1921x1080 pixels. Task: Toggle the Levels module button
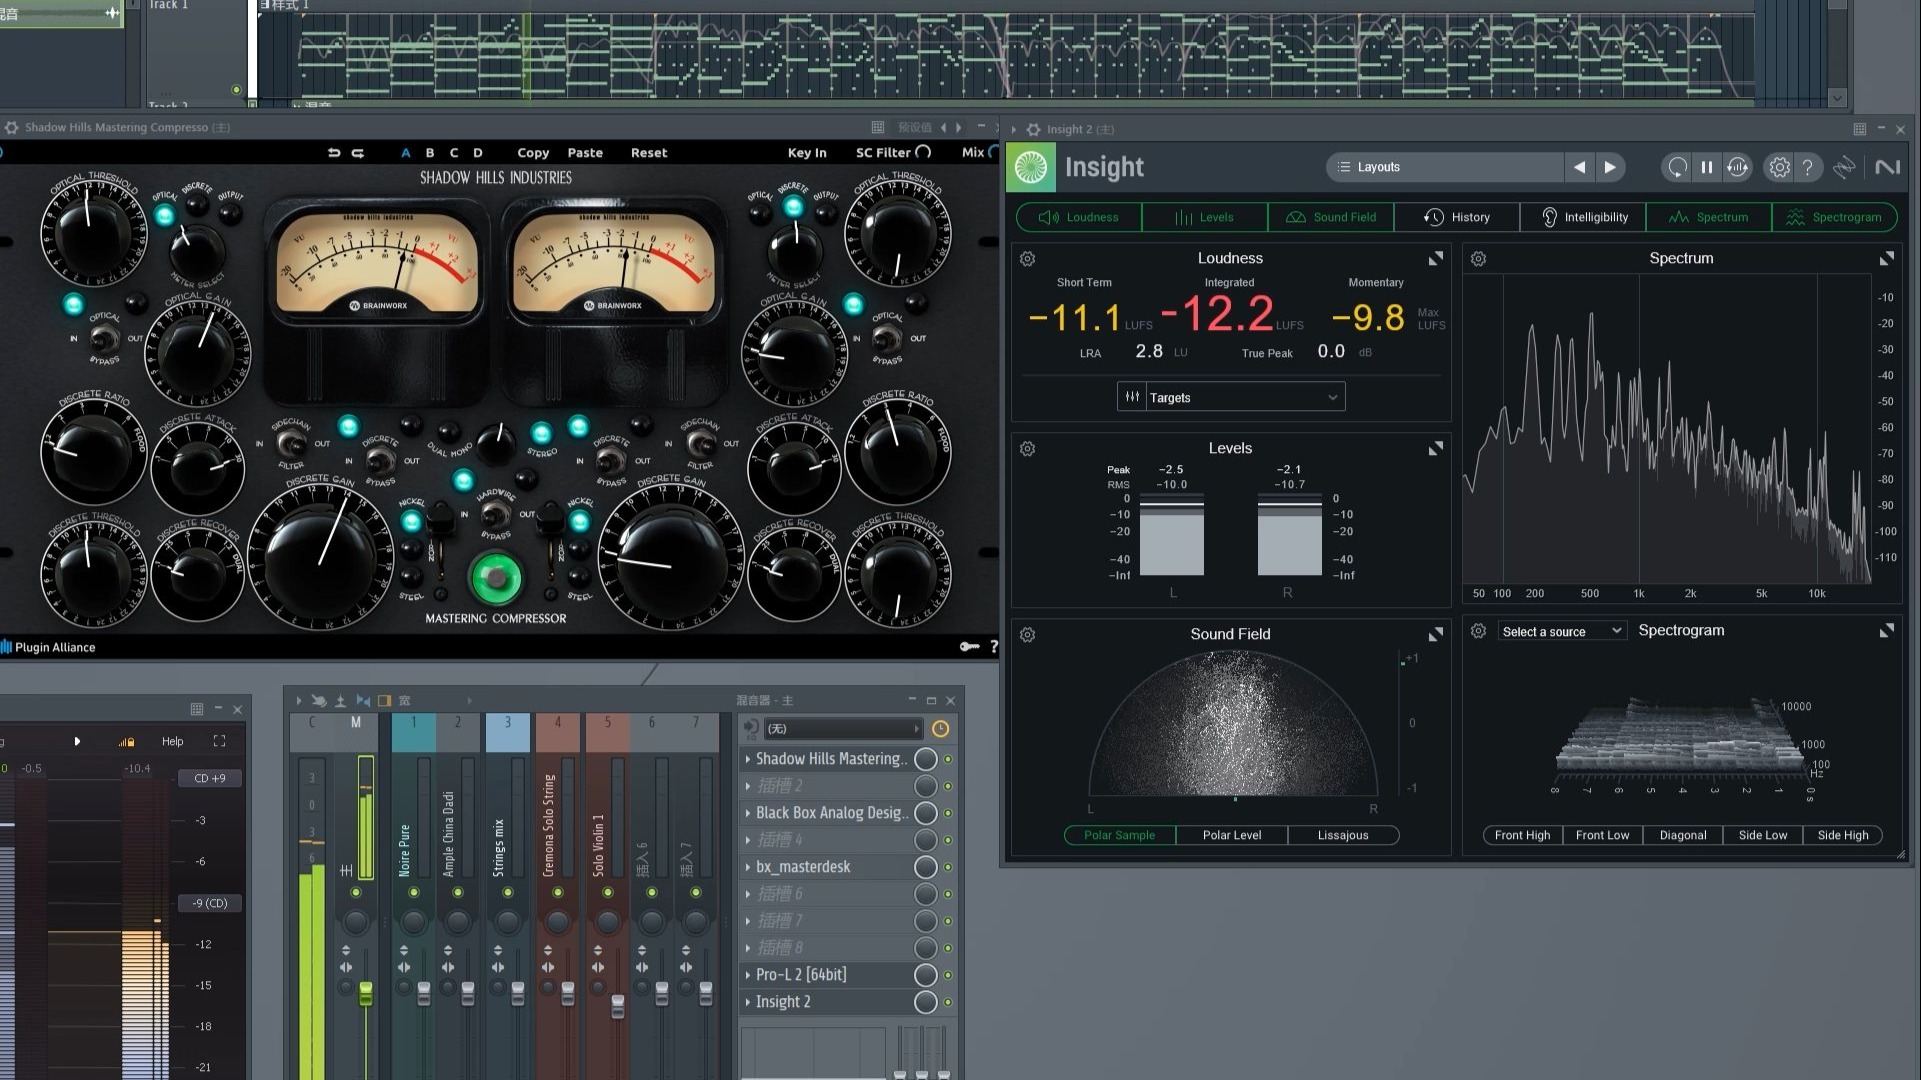1205,217
